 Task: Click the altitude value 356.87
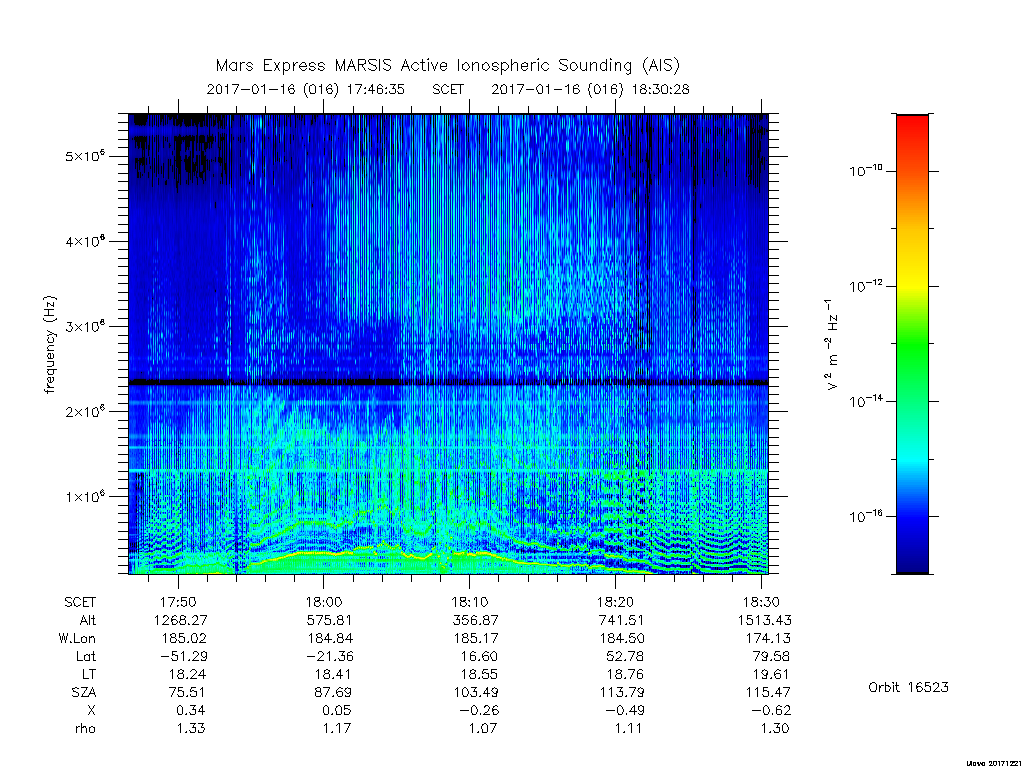point(475,620)
